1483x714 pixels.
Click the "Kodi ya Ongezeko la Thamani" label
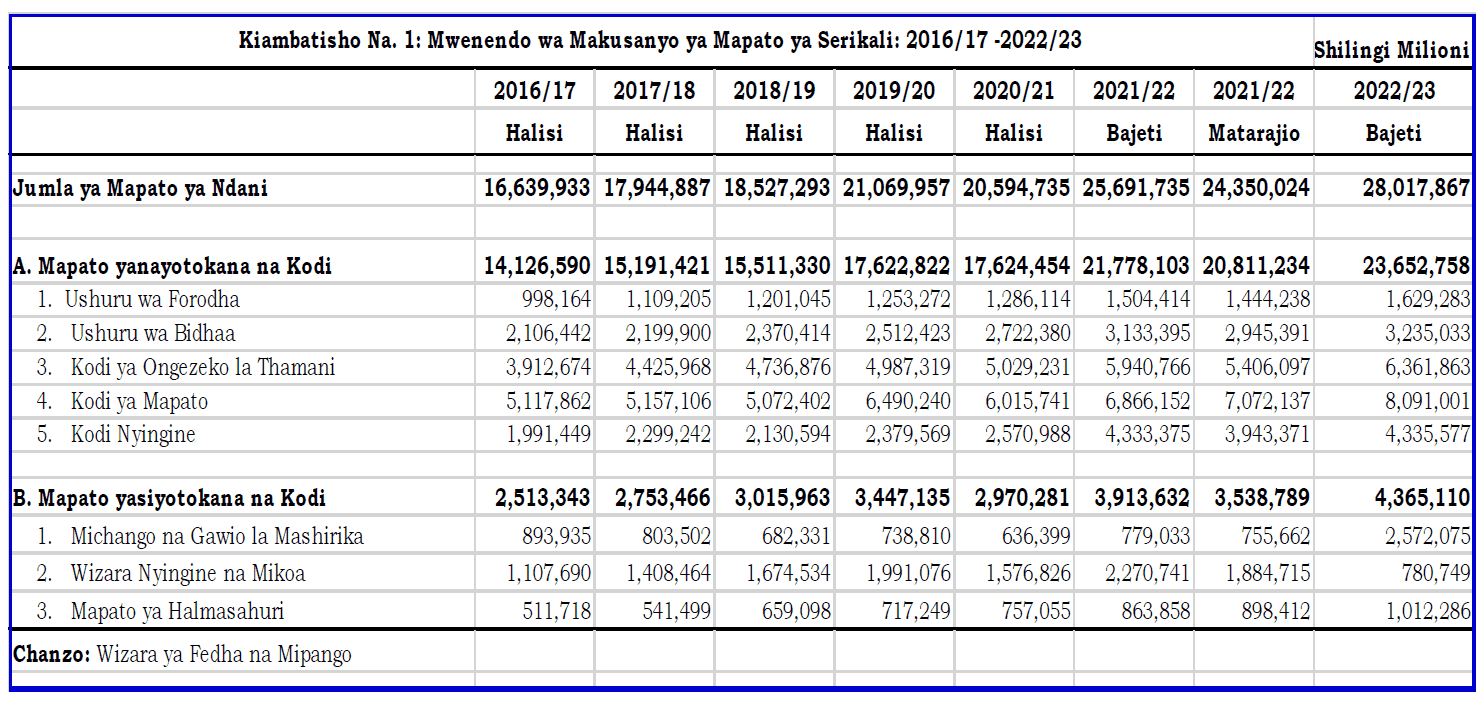pyautogui.click(x=203, y=367)
